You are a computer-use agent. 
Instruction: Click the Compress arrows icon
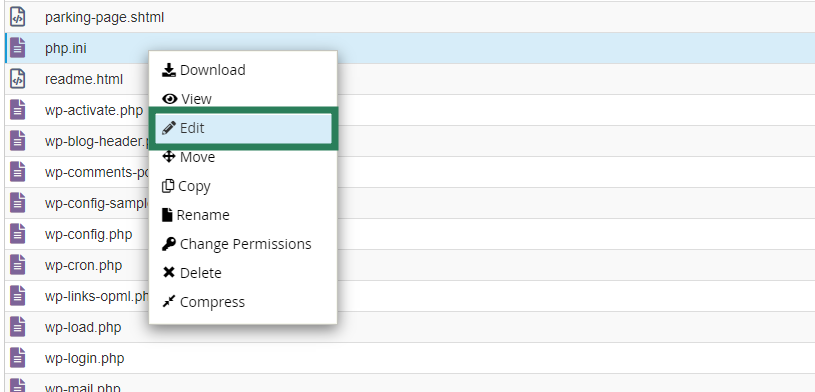click(168, 302)
